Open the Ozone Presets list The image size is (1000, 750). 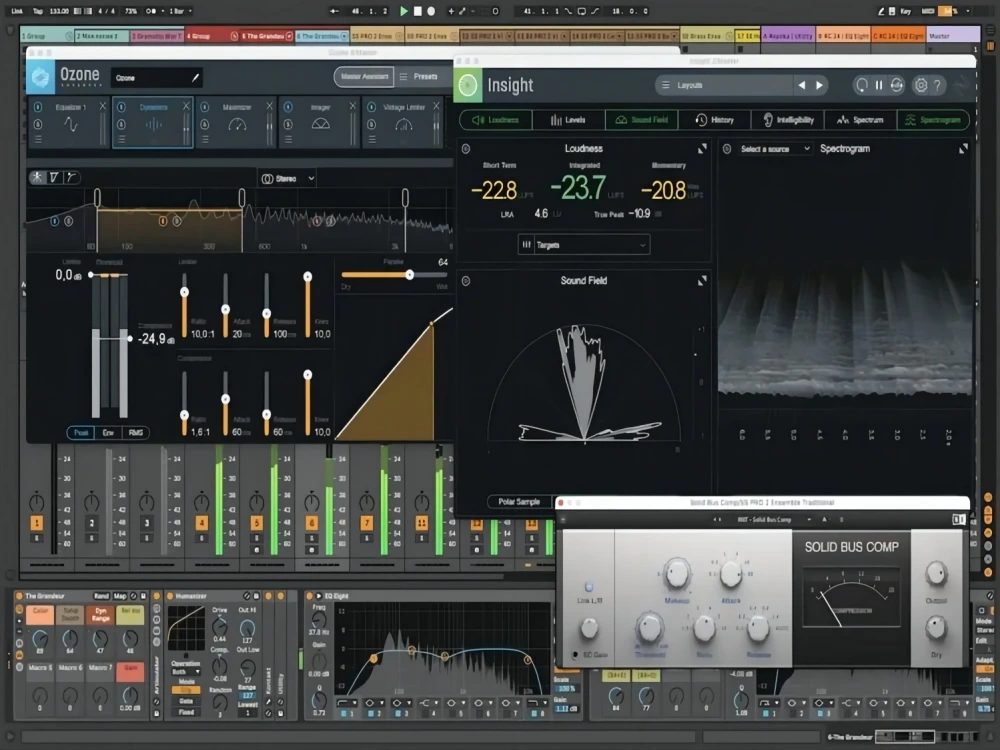point(419,77)
